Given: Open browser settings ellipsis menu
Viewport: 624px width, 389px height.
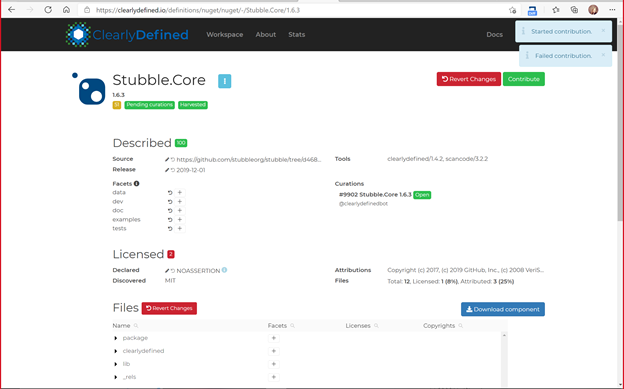Looking at the screenshot, I should (612, 10).
